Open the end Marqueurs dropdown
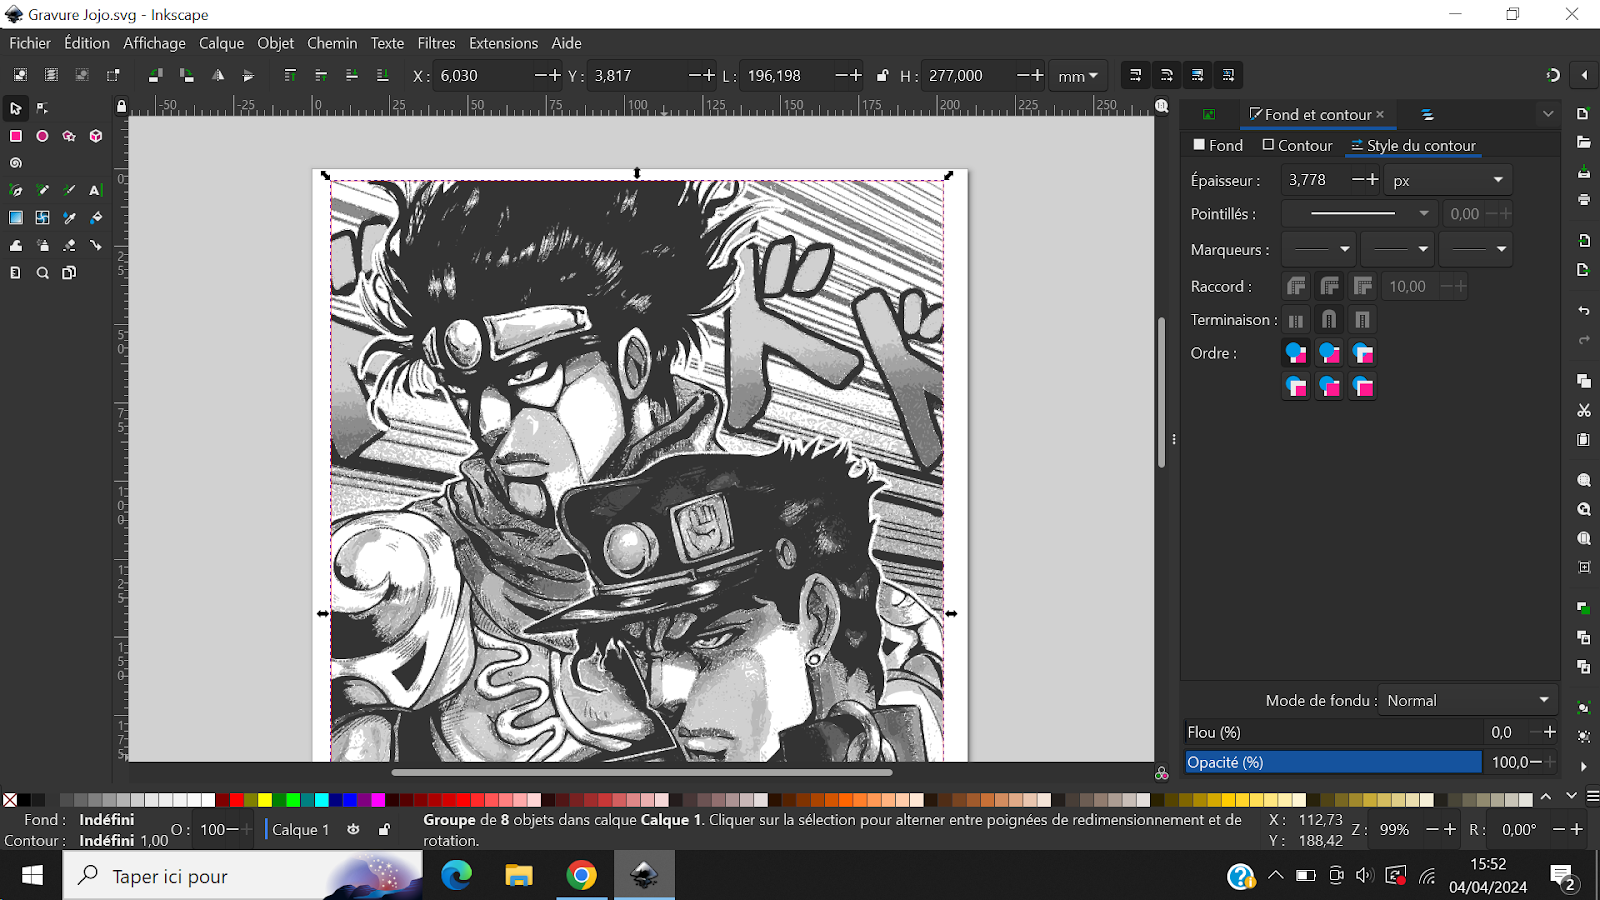1600x900 pixels. coord(1476,249)
